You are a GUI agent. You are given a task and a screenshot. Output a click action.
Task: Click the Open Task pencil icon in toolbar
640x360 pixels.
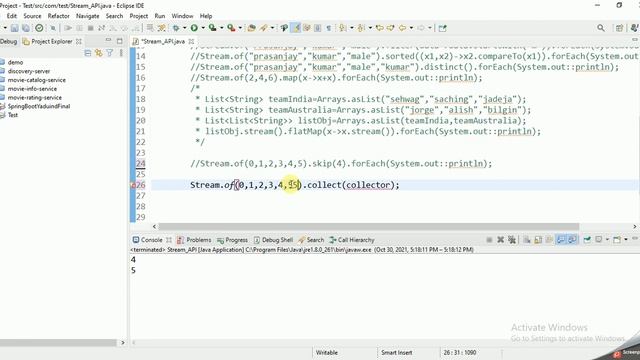point(264,28)
